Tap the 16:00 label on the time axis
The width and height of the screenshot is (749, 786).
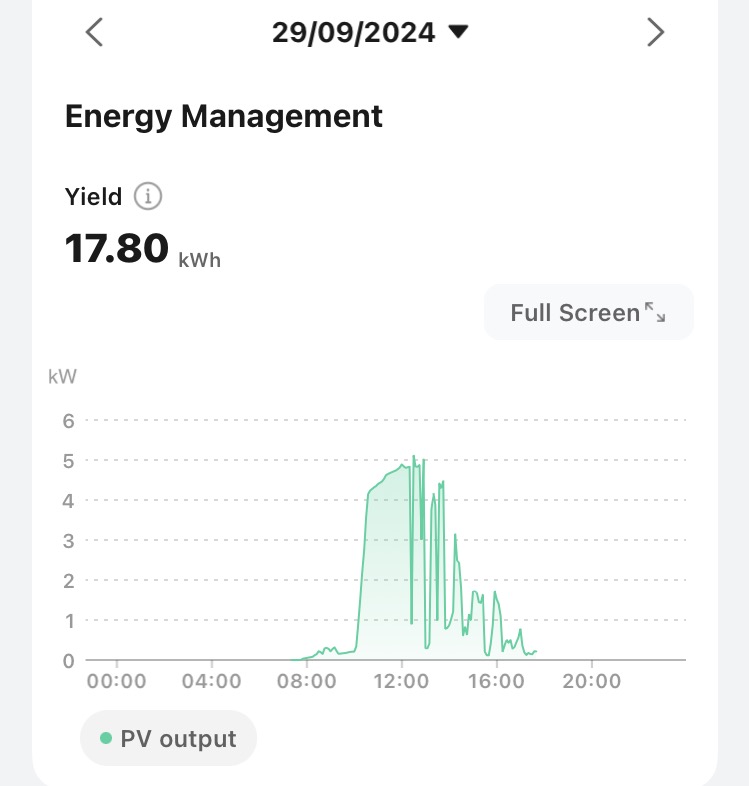tap(496, 682)
